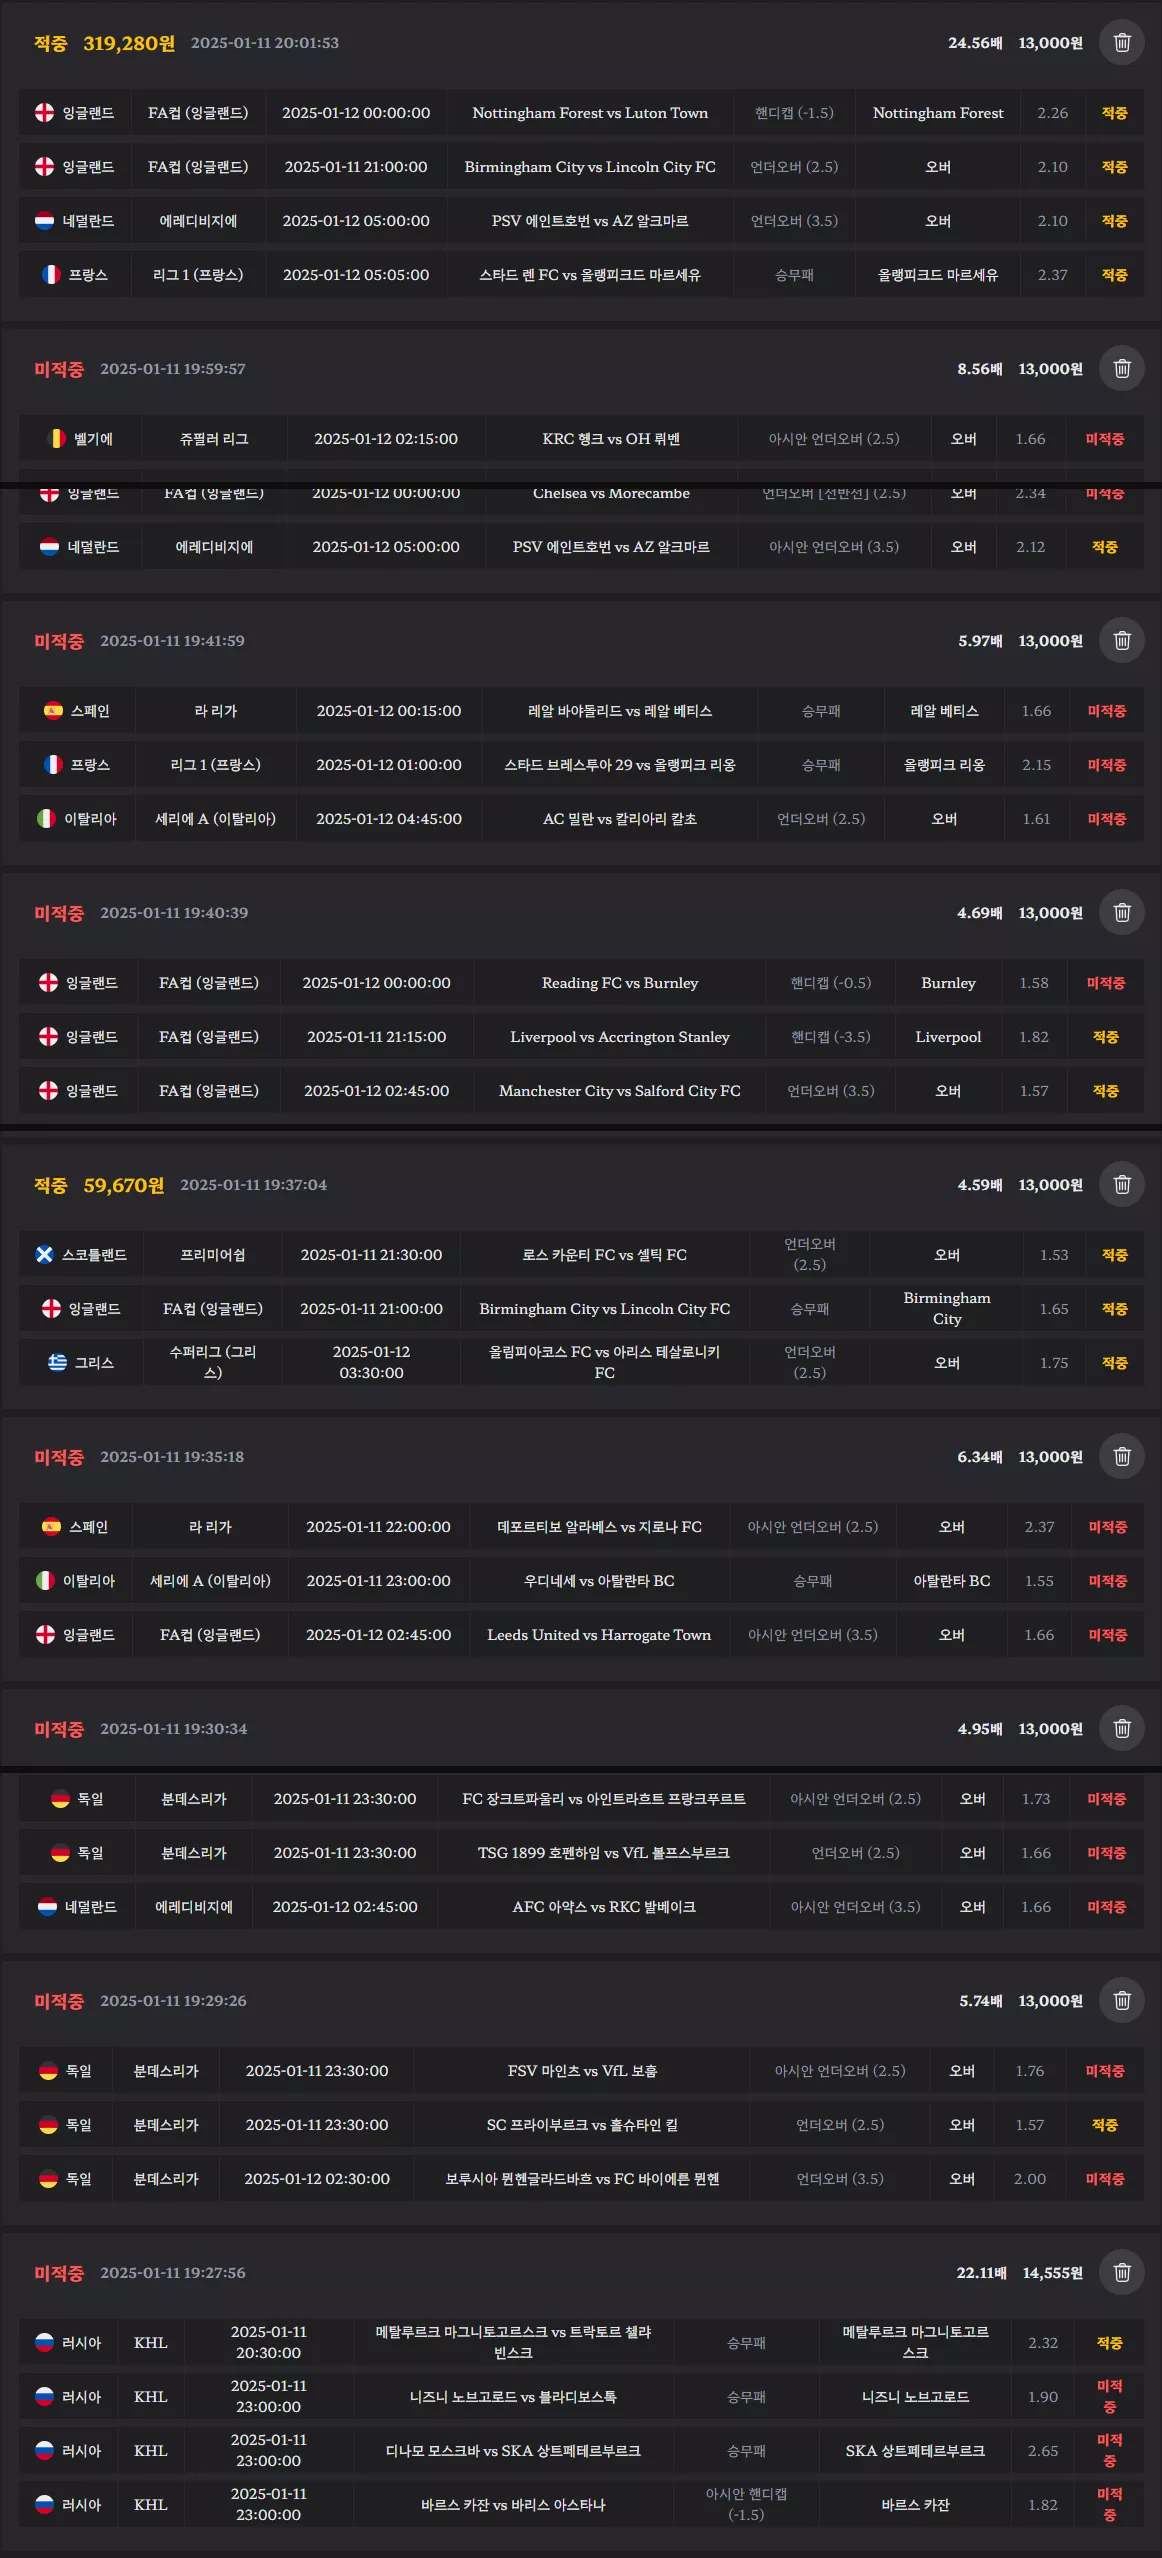The image size is (1162, 2558).
Task: Remove the bet slip placed at 19:41:59
Action: 1121,641
